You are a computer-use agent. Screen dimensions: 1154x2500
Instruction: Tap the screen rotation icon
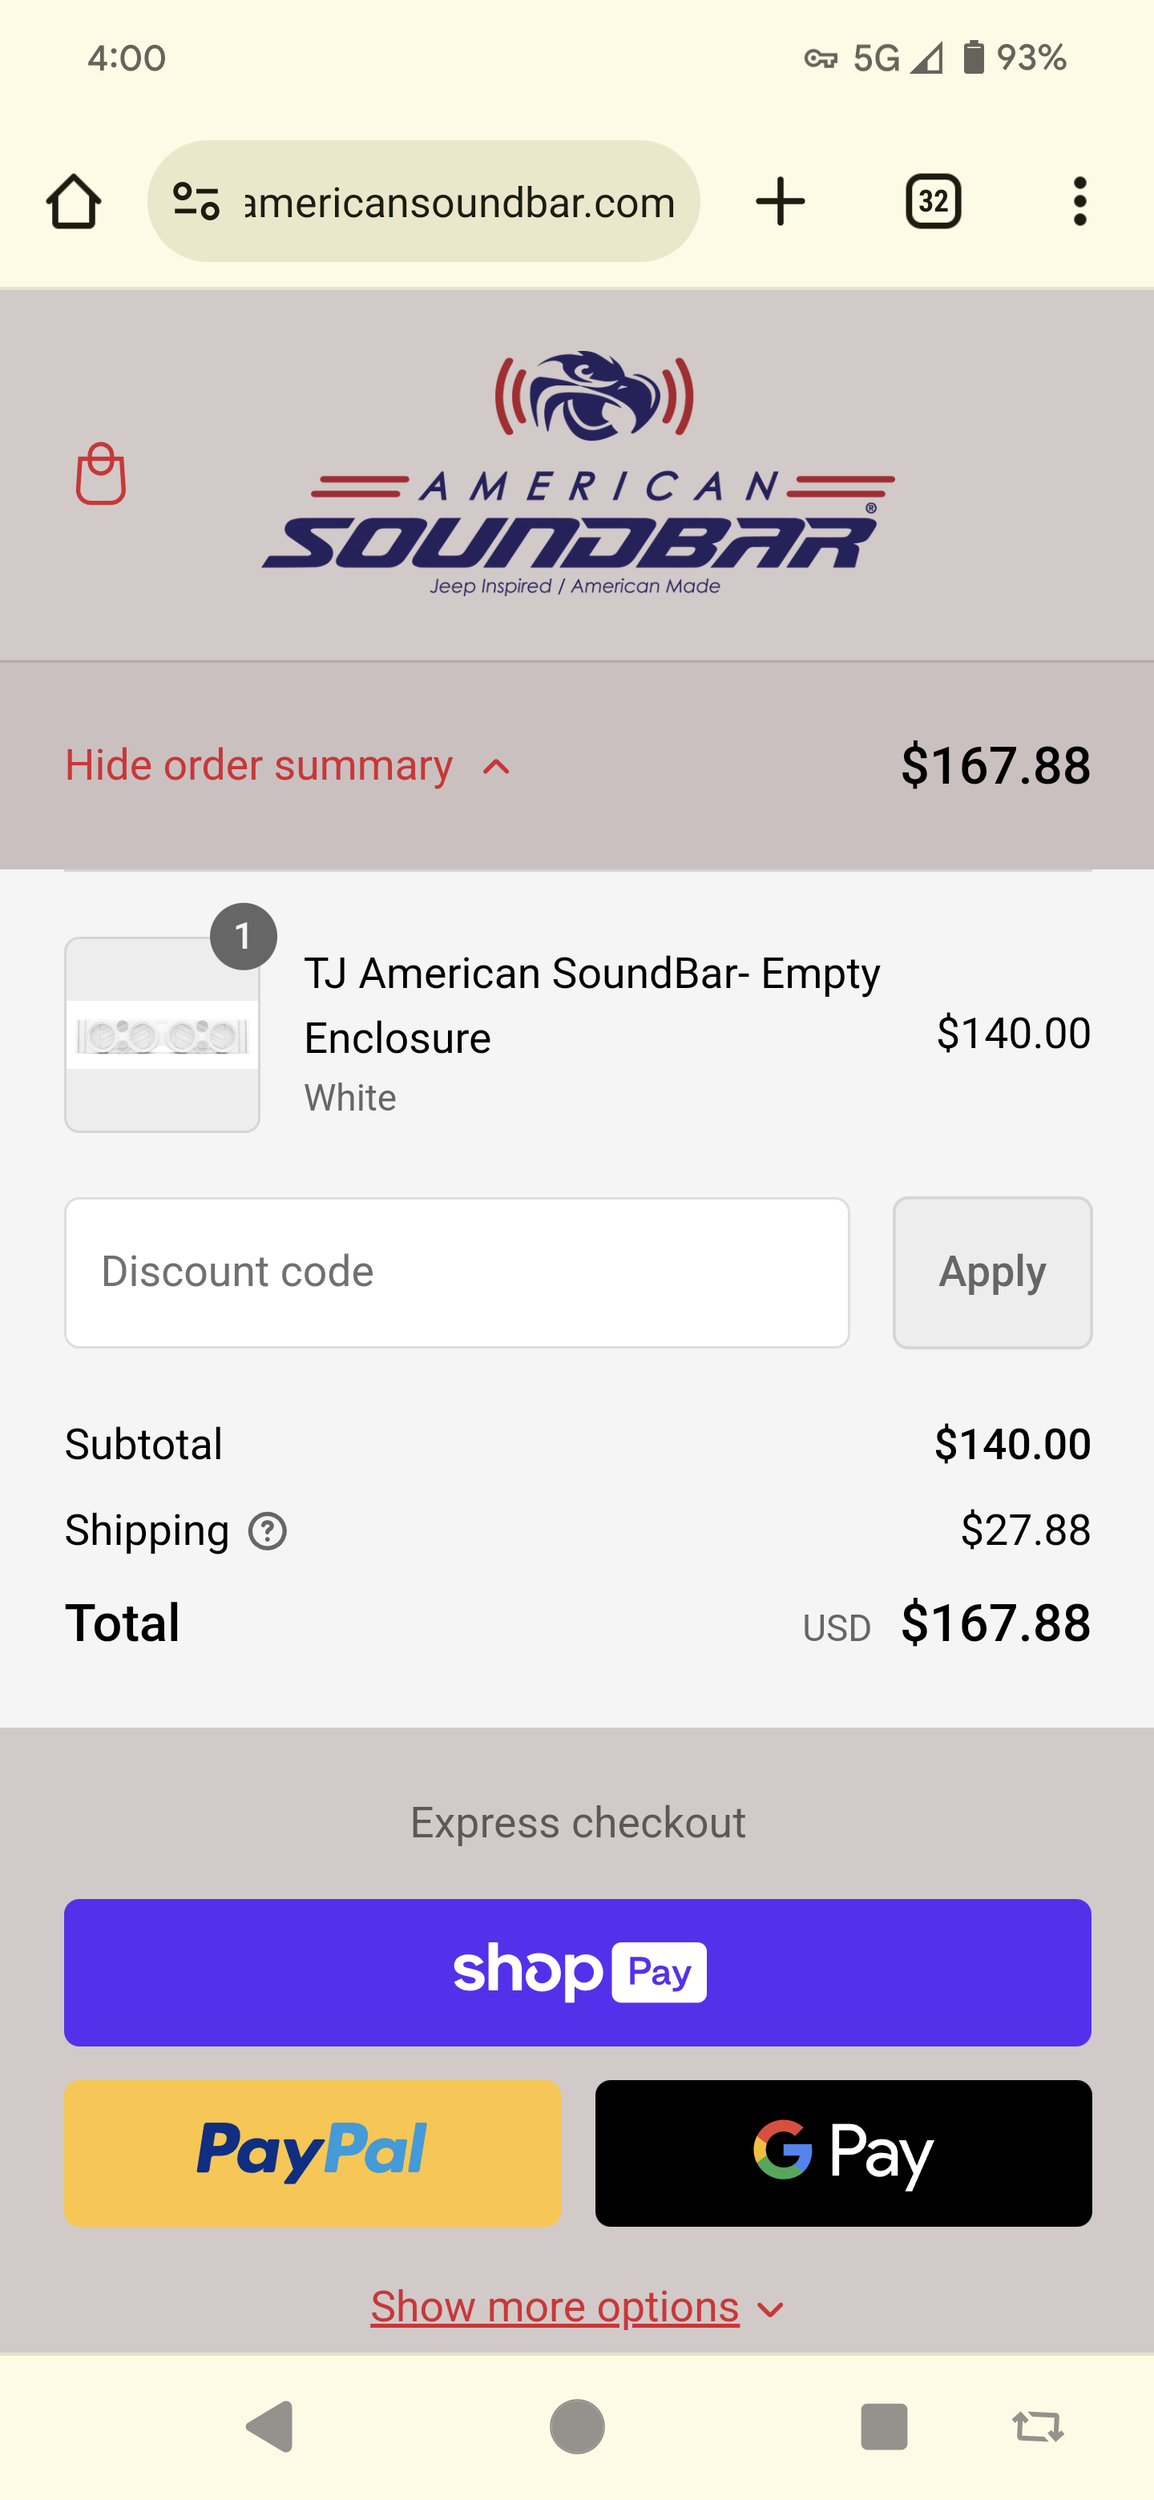(1038, 2426)
